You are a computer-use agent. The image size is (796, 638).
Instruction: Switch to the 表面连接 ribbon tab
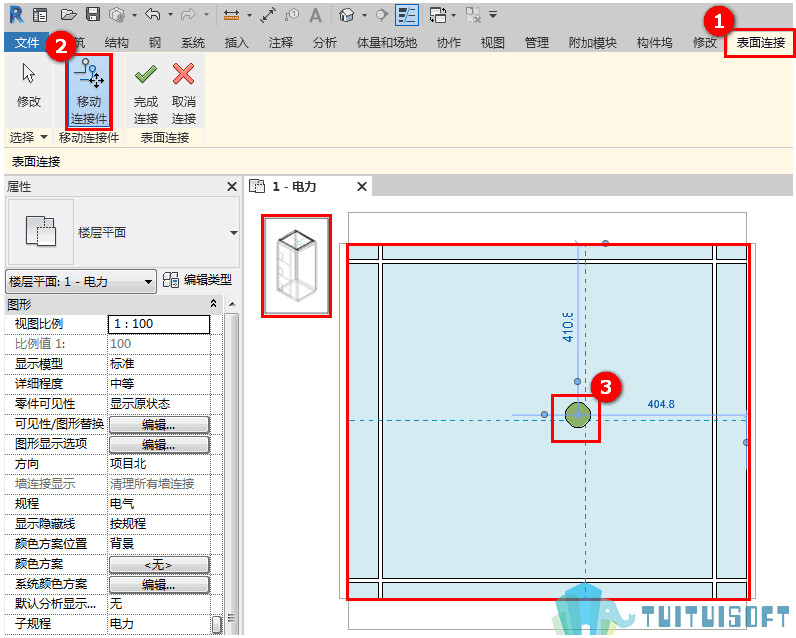coord(760,43)
